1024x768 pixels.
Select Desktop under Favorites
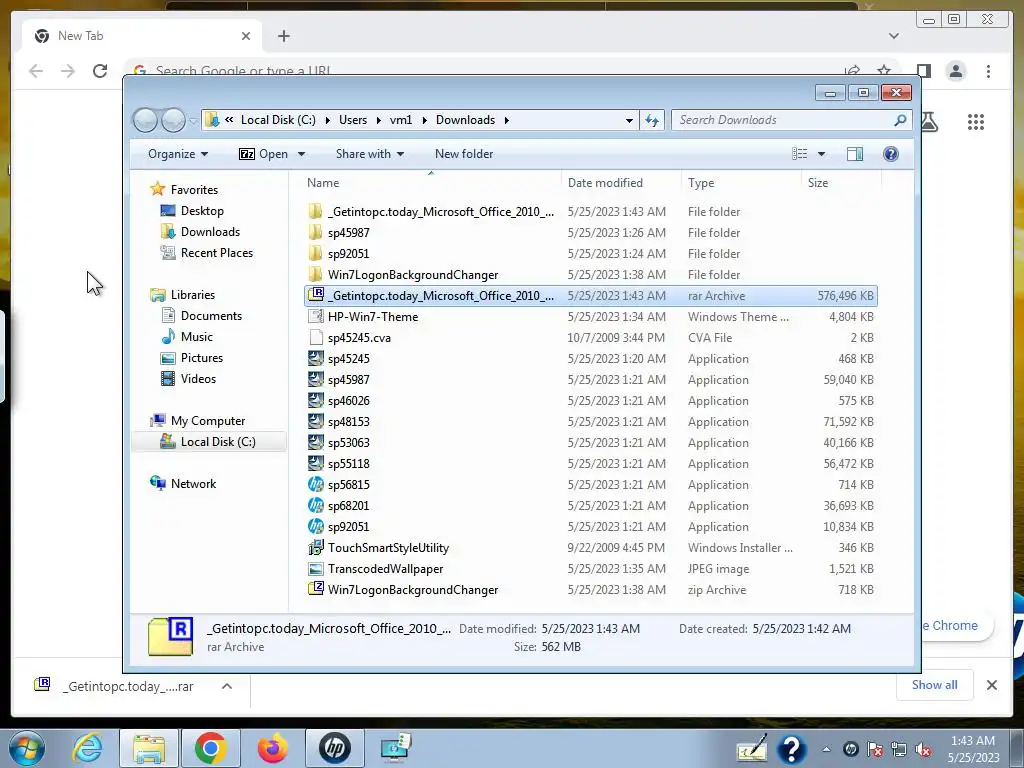click(202, 211)
